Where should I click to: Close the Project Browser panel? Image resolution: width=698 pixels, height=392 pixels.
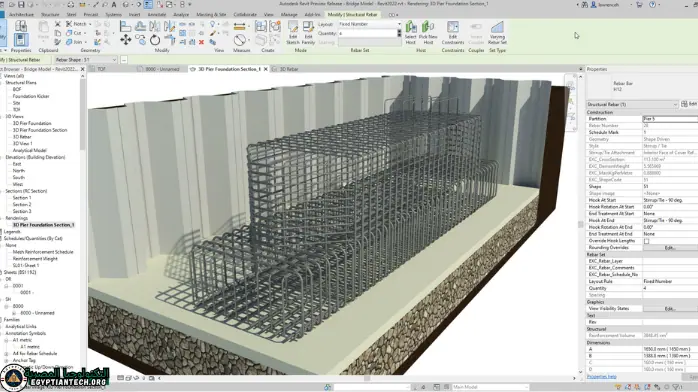click(82, 69)
